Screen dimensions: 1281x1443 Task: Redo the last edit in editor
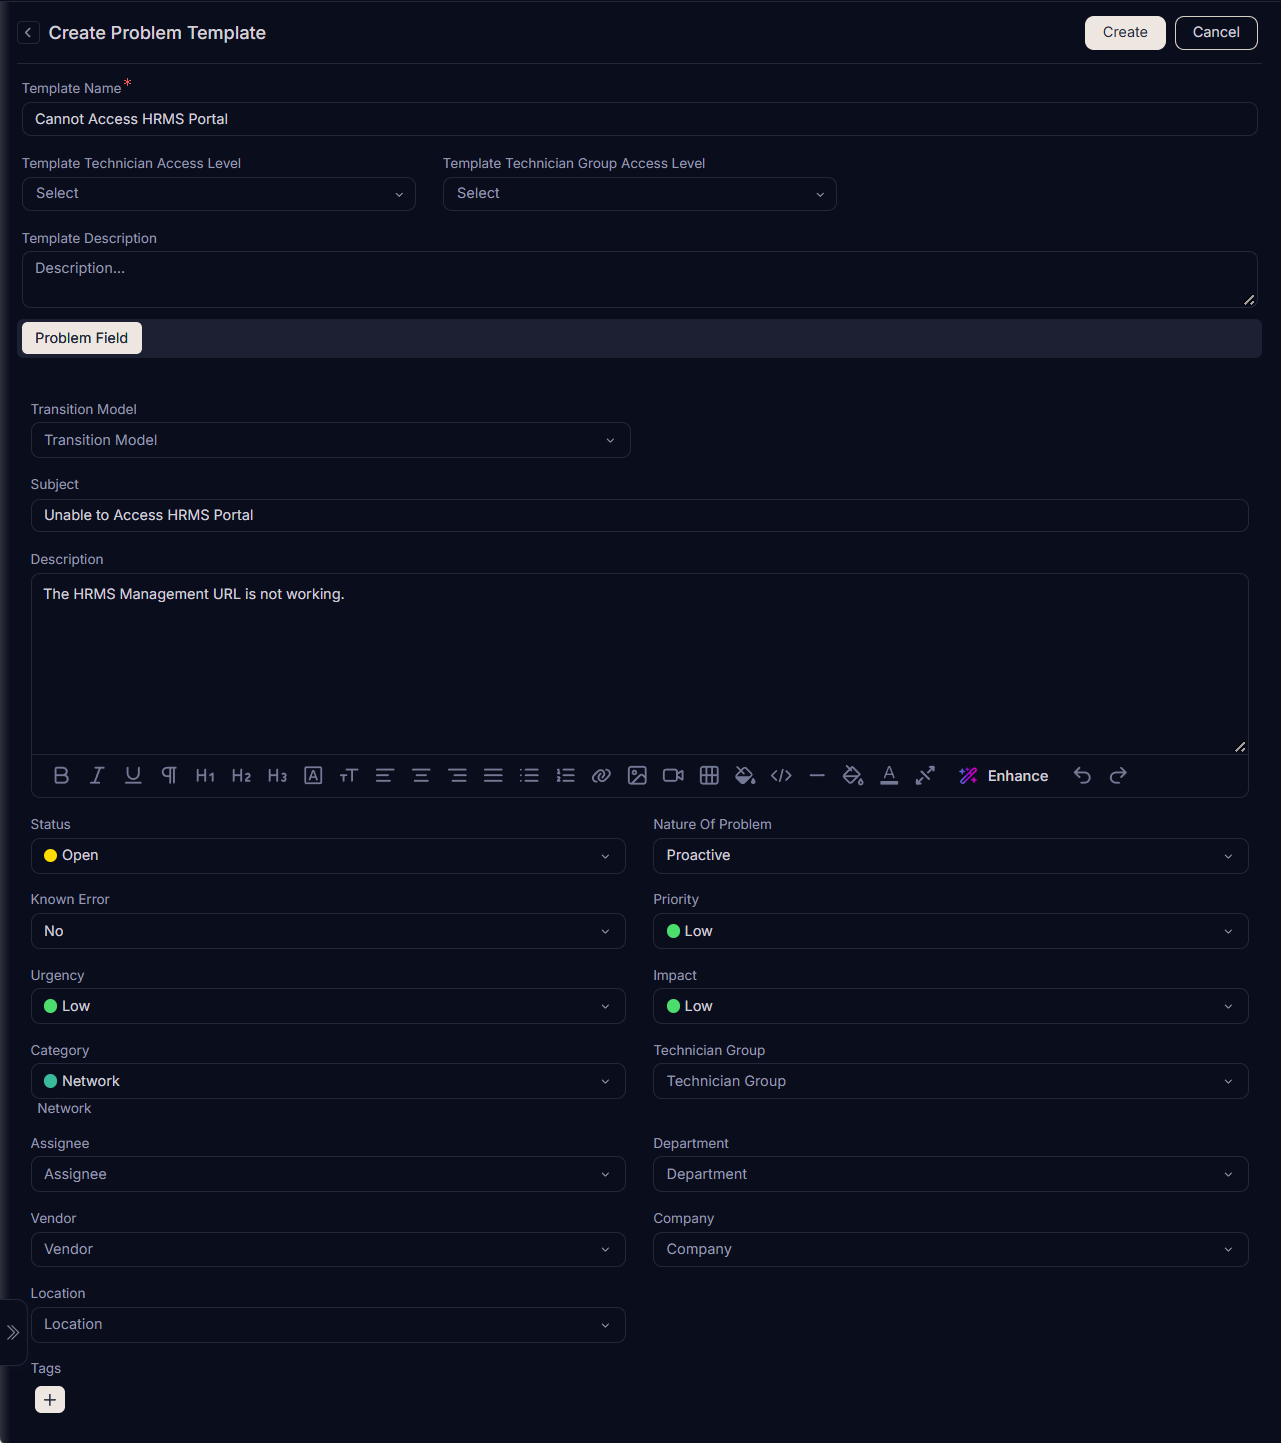(x=1118, y=776)
